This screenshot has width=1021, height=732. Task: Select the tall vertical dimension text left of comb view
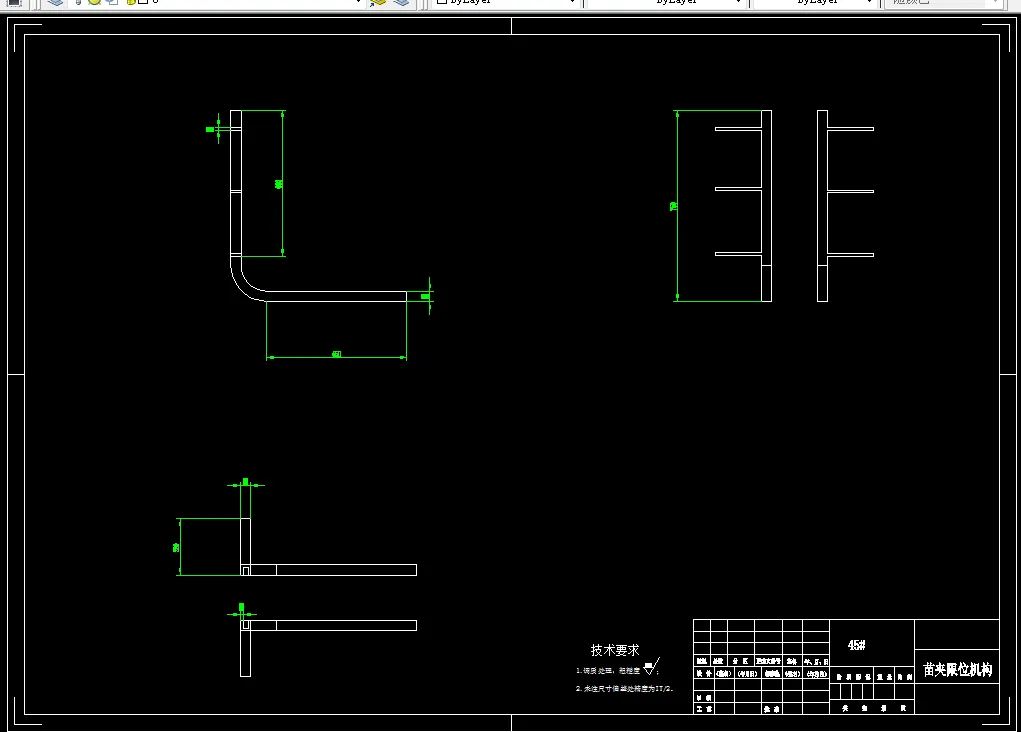click(x=673, y=206)
